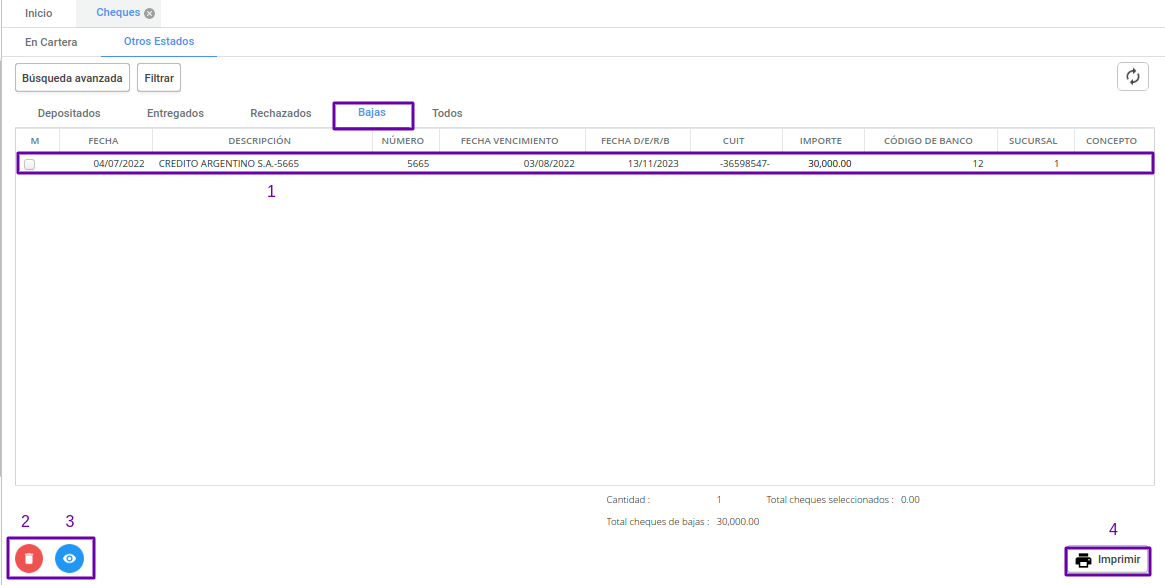1165x585 pixels.
Task: Click the Imprimir print button
Action: click(x=1108, y=560)
